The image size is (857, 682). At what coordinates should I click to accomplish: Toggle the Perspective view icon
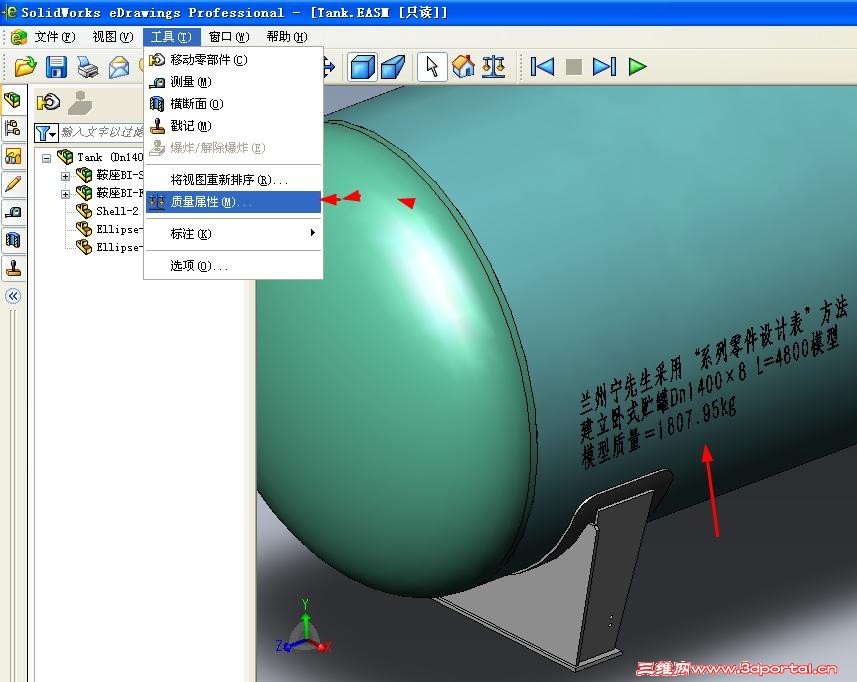click(x=392, y=67)
